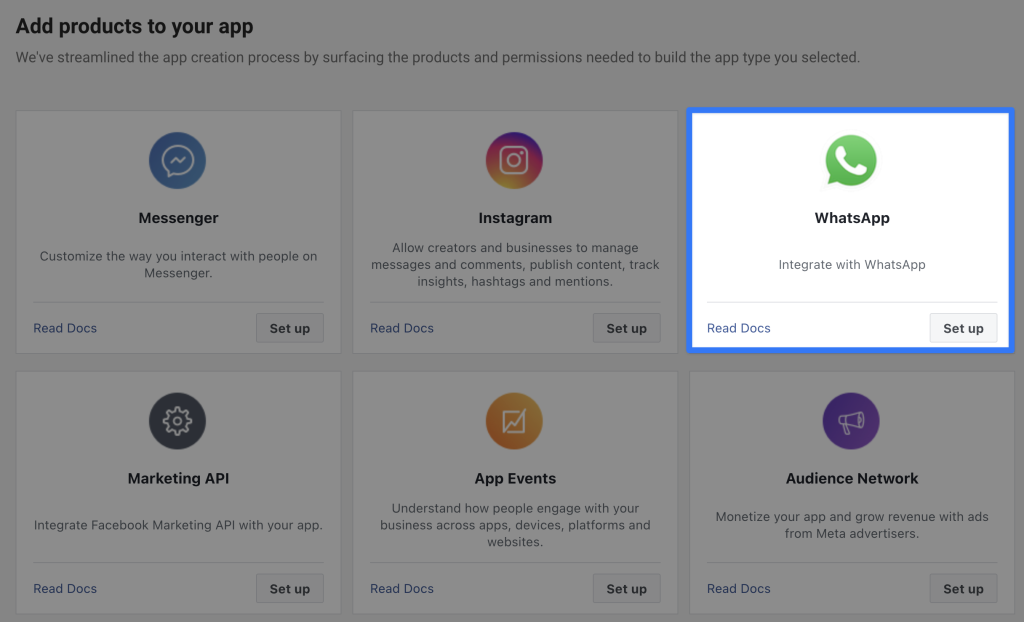Click the Instagram product card
The image size is (1024, 622).
click(x=514, y=230)
